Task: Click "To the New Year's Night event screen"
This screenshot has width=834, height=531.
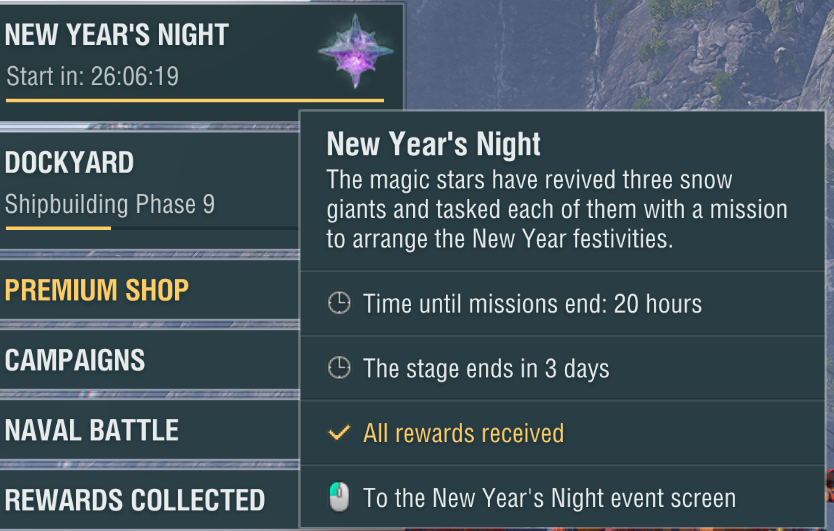Action: (549, 498)
